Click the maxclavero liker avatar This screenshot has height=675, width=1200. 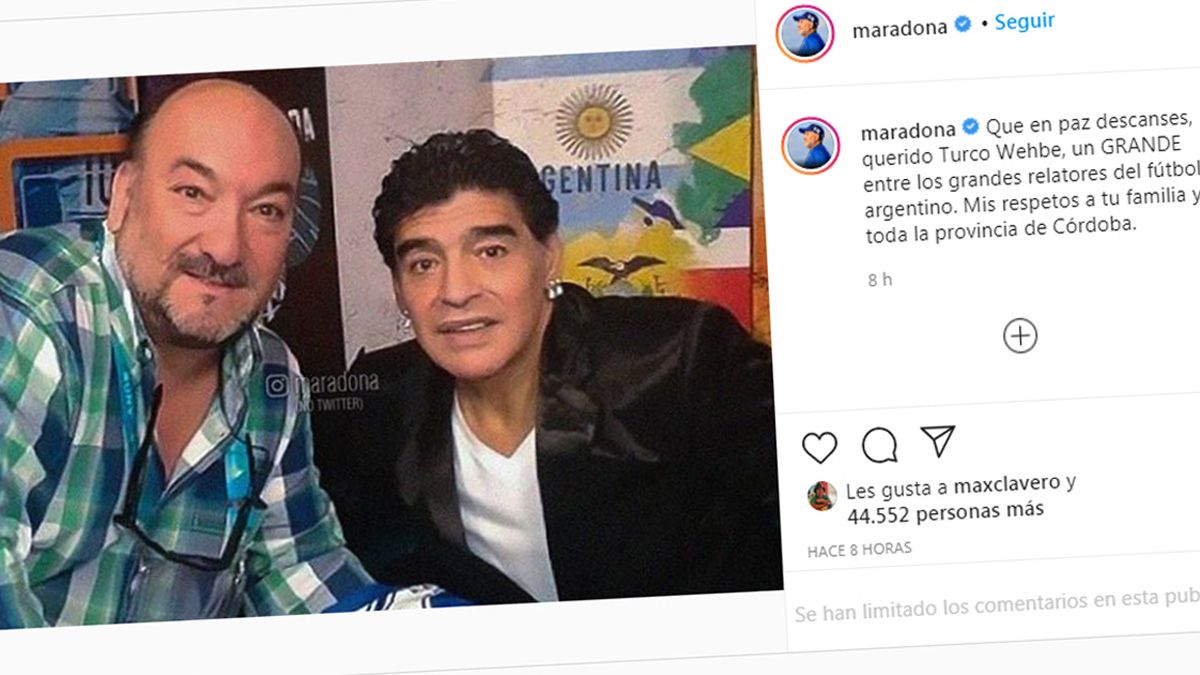(822, 496)
